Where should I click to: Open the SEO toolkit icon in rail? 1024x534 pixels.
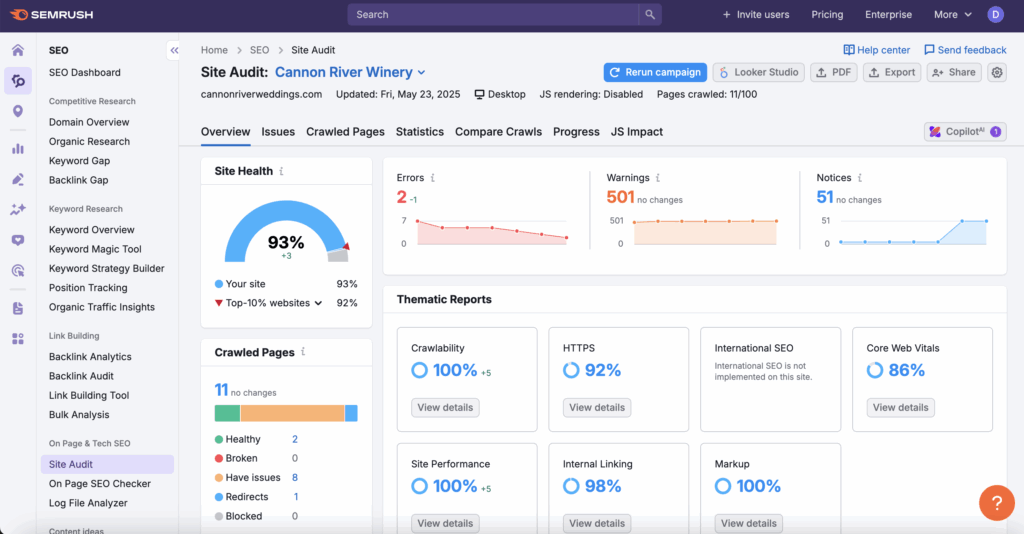click(x=18, y=81)
